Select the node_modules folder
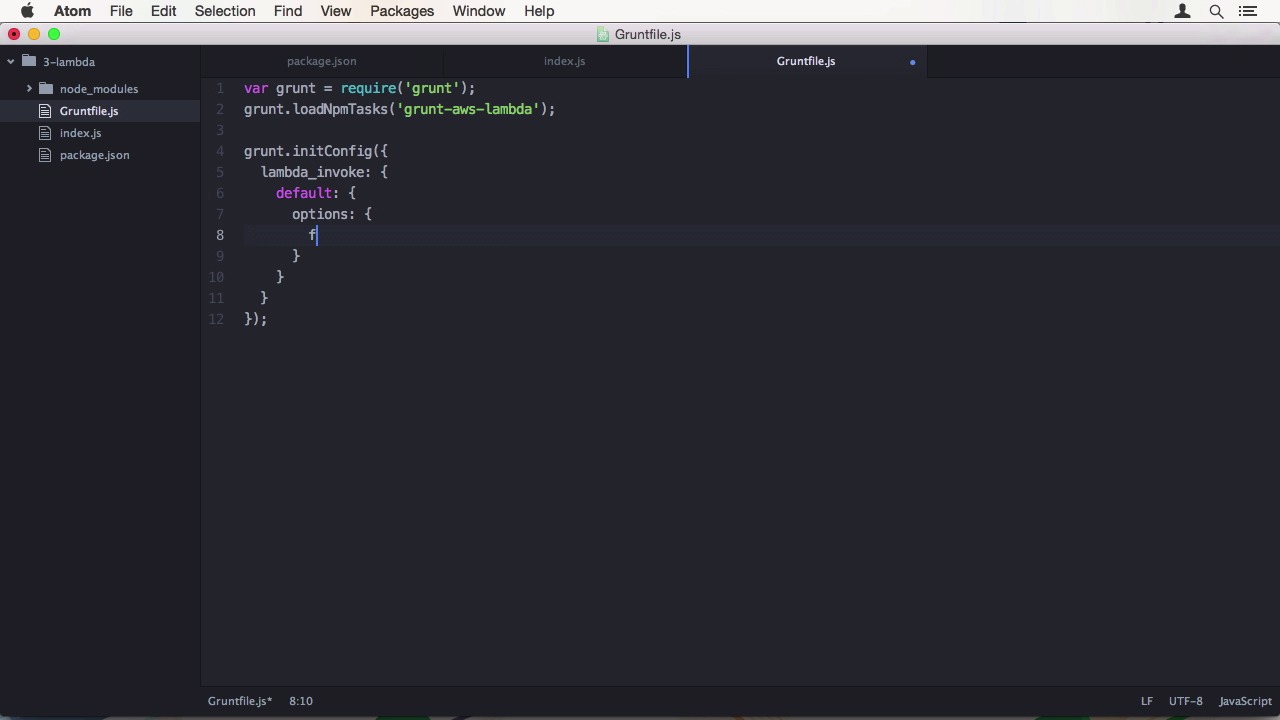Viewport: 1280px width, 720px height. point(100,89)
